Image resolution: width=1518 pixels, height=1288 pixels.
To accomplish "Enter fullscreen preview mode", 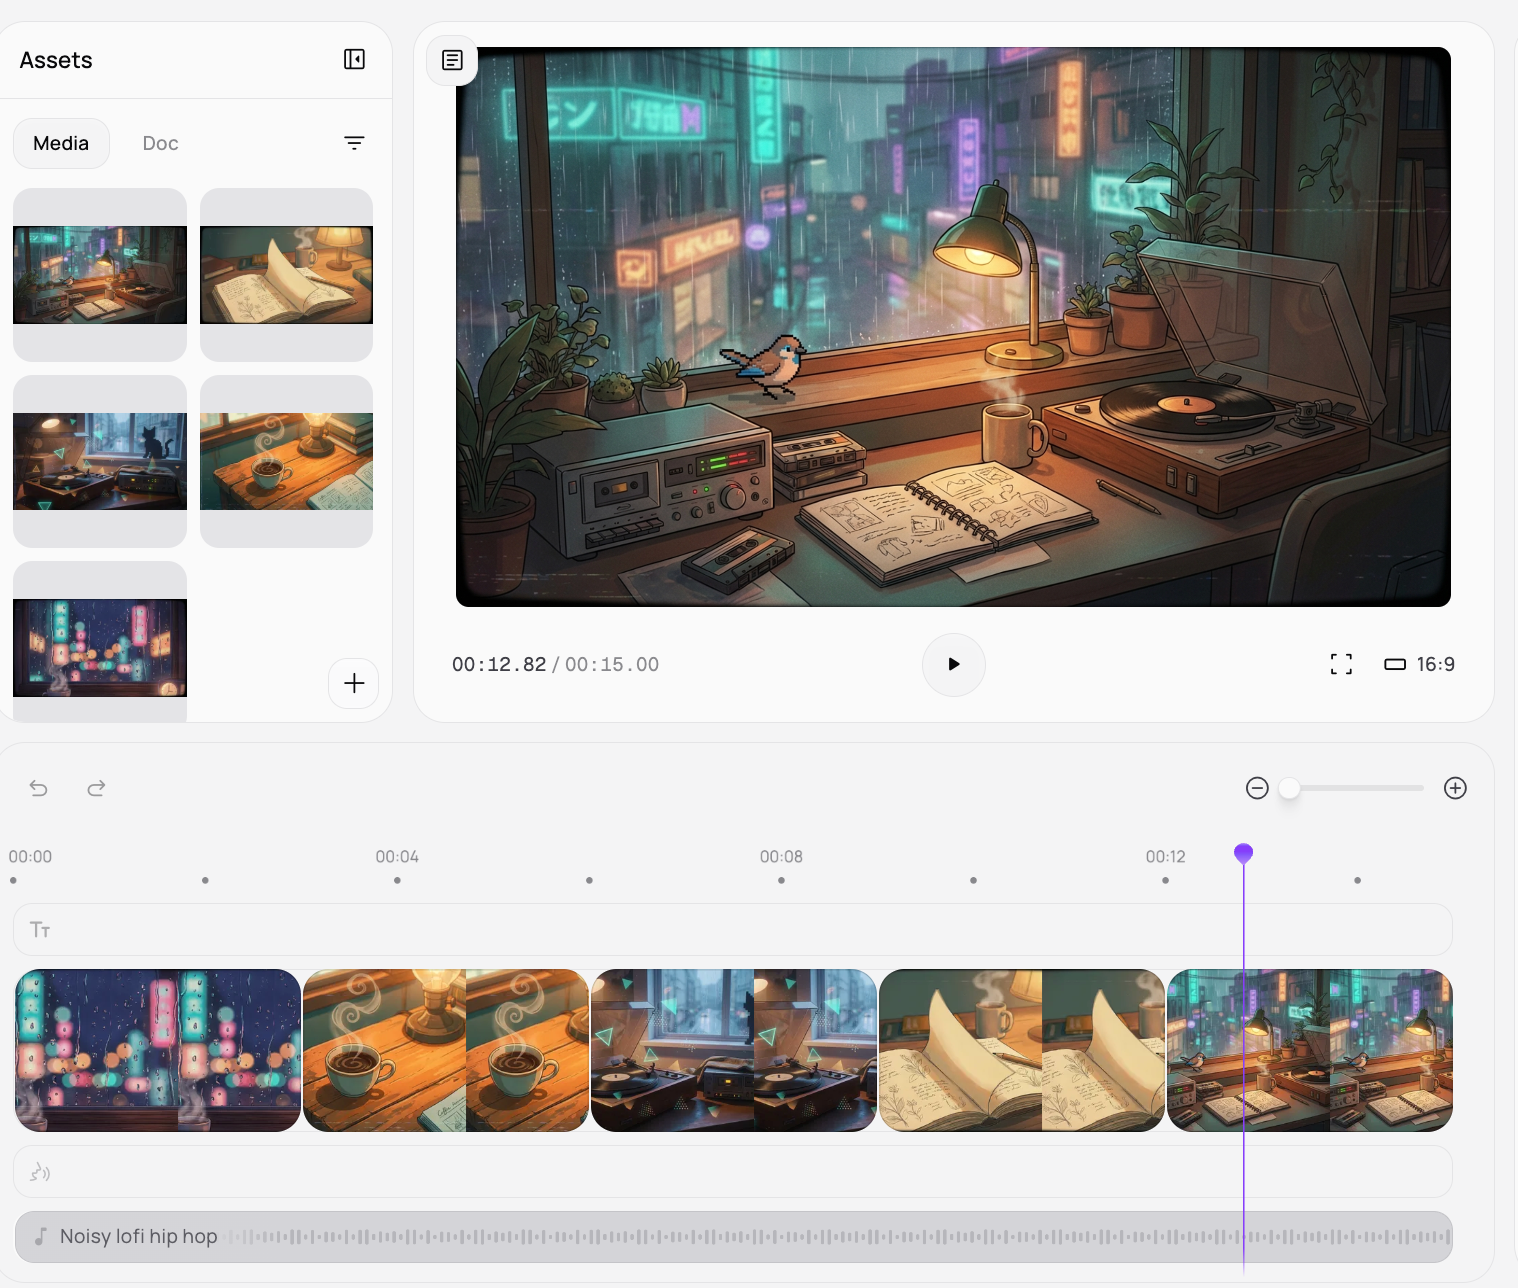I will click(1341, 664).
